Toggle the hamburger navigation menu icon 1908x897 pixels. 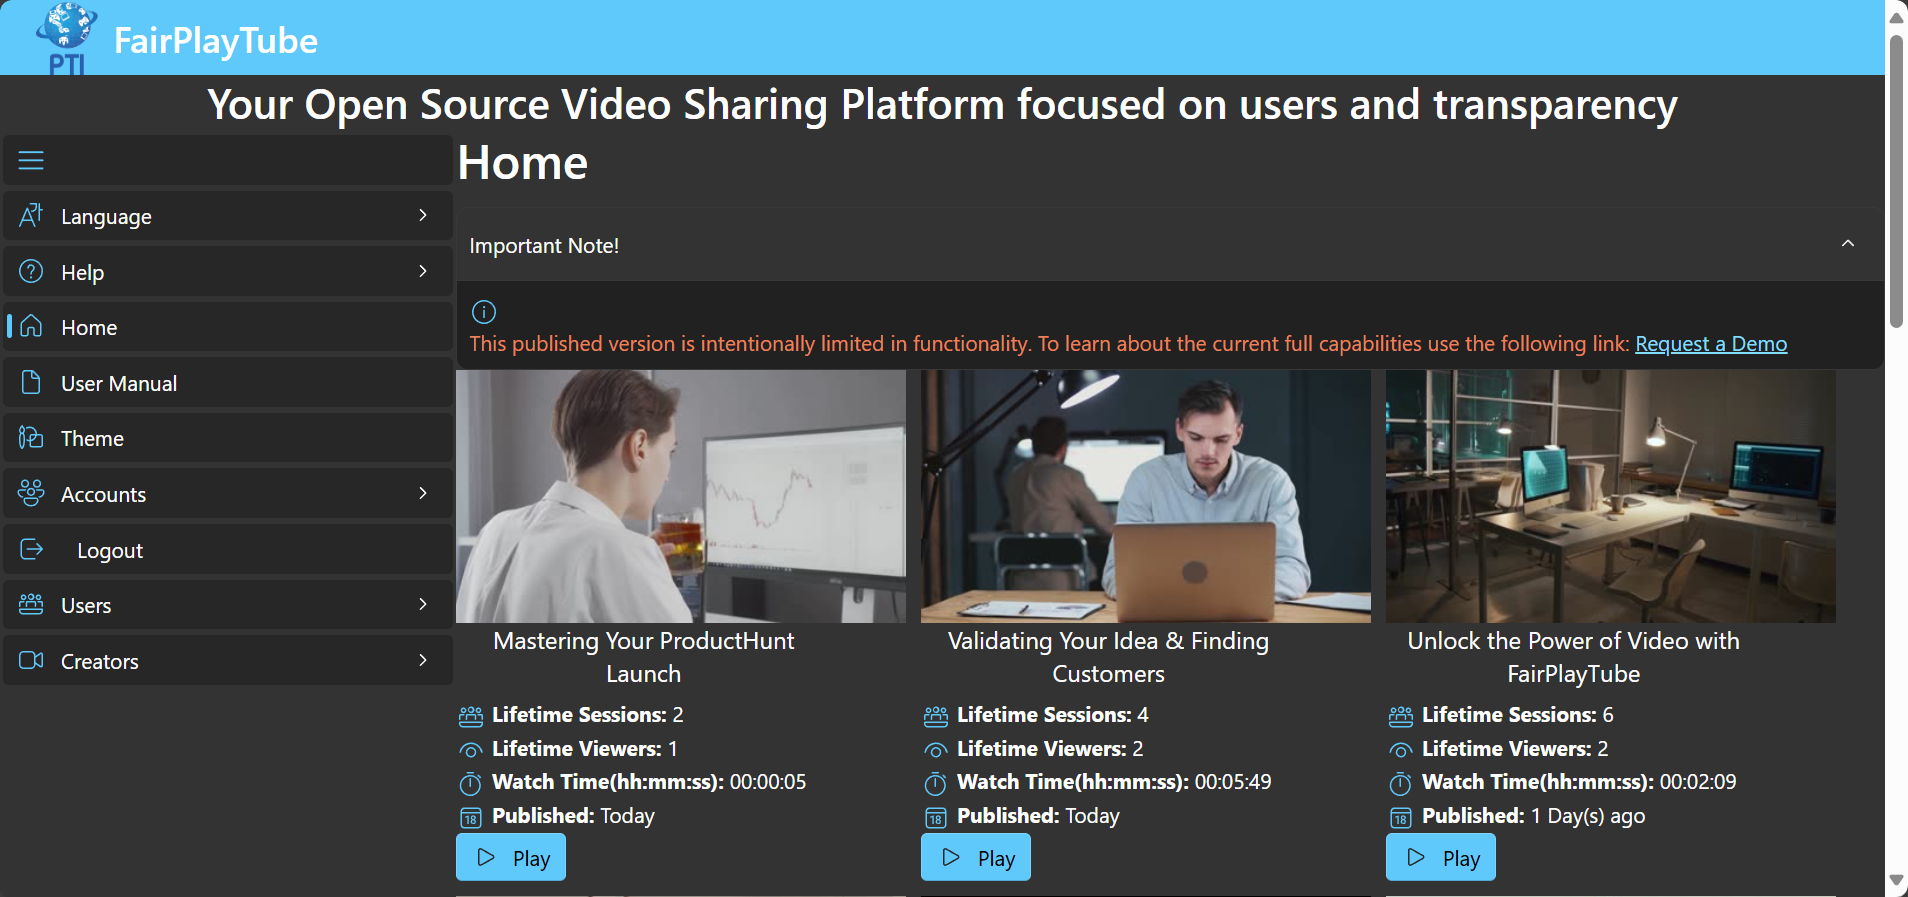31,160
